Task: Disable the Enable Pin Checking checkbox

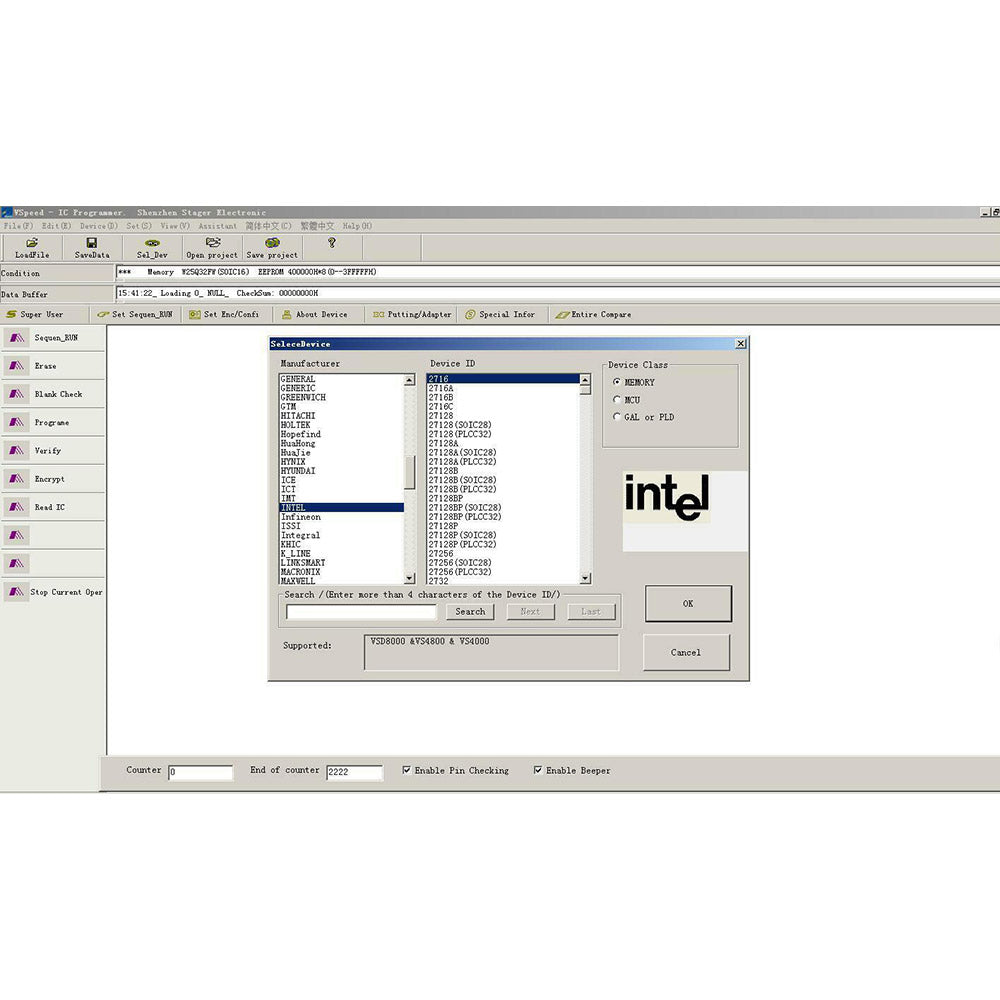Action: [406, 770]
